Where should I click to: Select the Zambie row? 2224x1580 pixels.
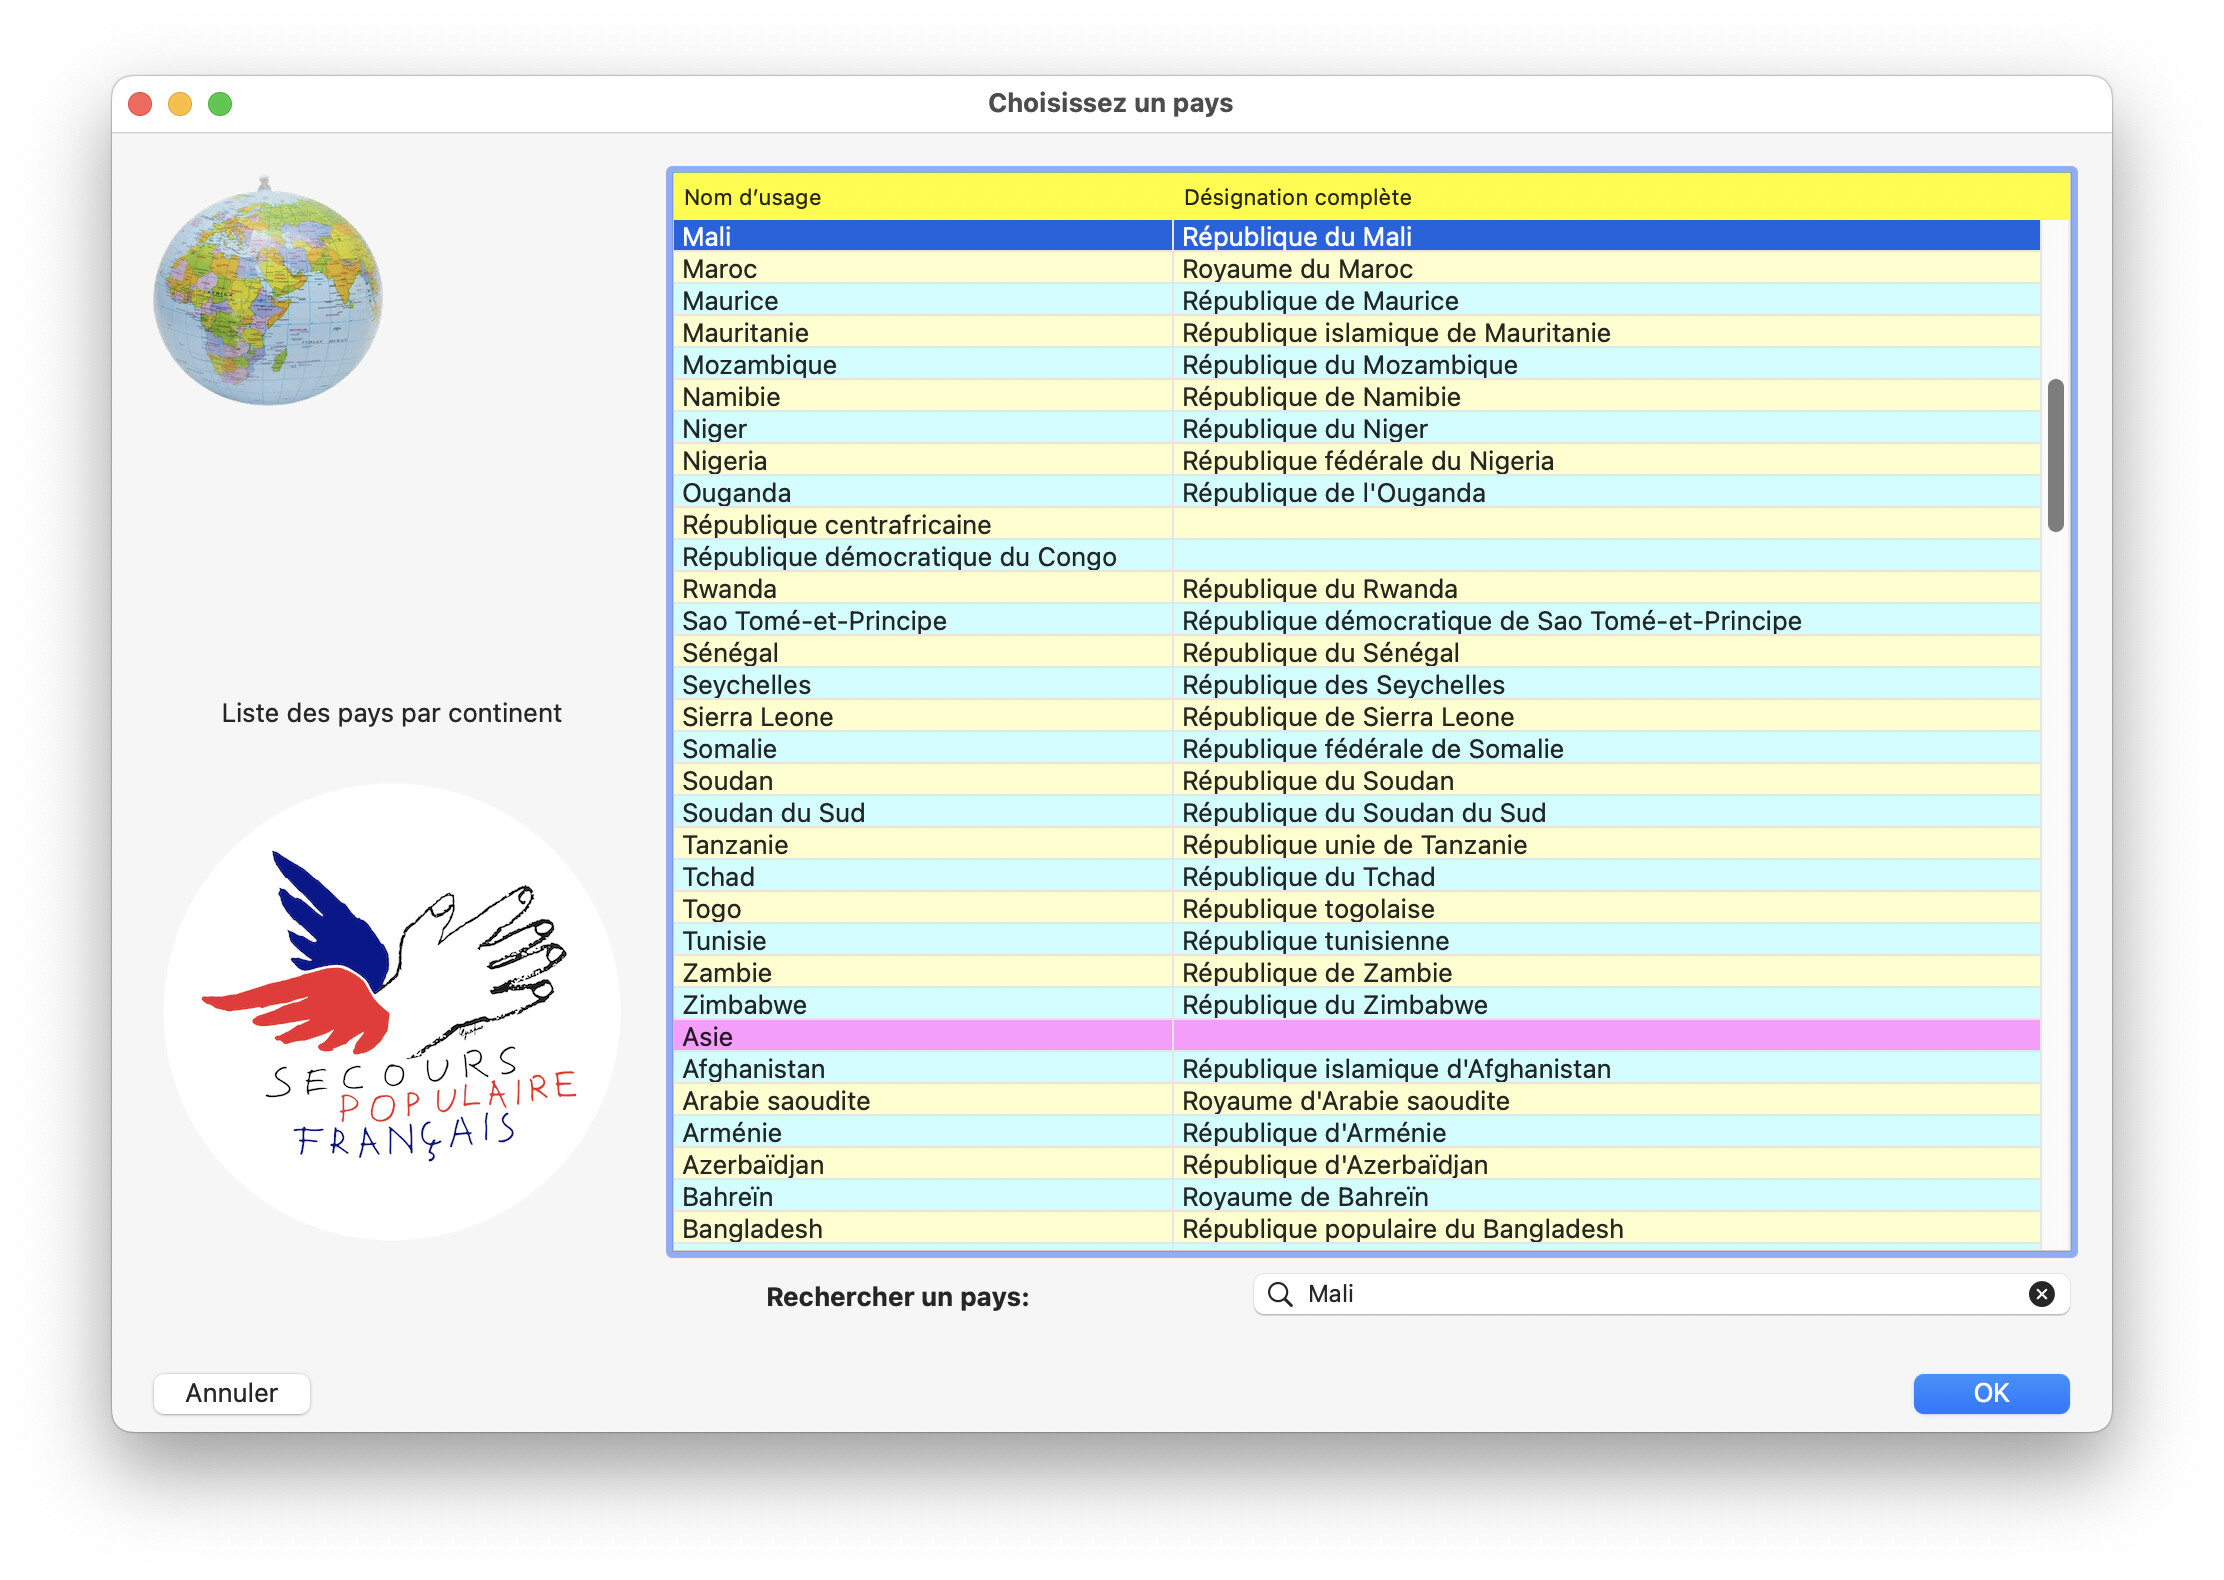coord(1357,972)
